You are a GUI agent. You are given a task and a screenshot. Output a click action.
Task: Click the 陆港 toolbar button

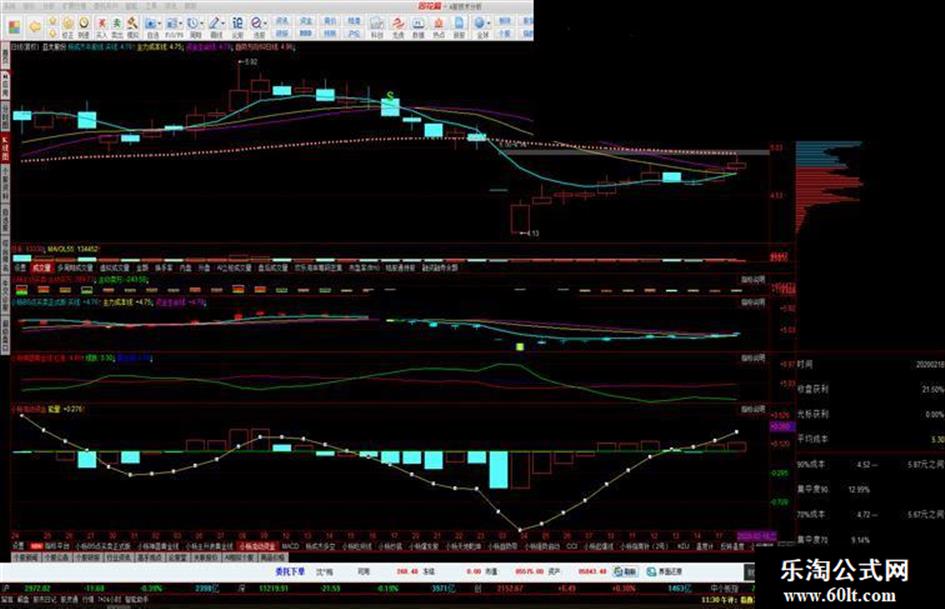(x=354, y=21)
